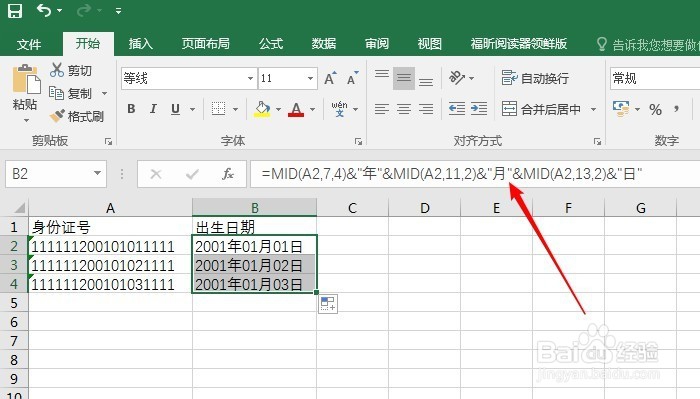Image resolution: width=700 pixels, height=399 pixels.
Task: Open the underline style dropdown arrow
Action: (x=192, y=109)
